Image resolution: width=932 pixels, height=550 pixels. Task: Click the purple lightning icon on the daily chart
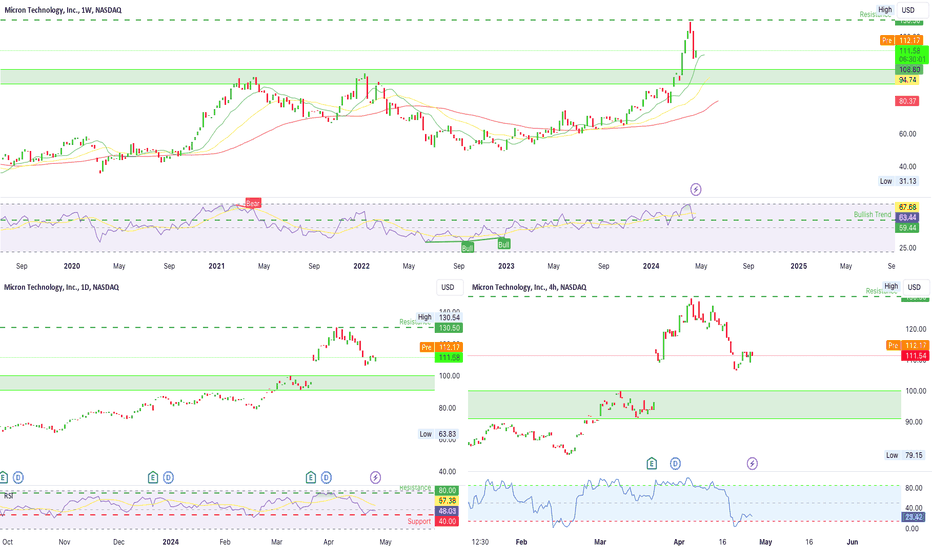(x=375, y=477)
